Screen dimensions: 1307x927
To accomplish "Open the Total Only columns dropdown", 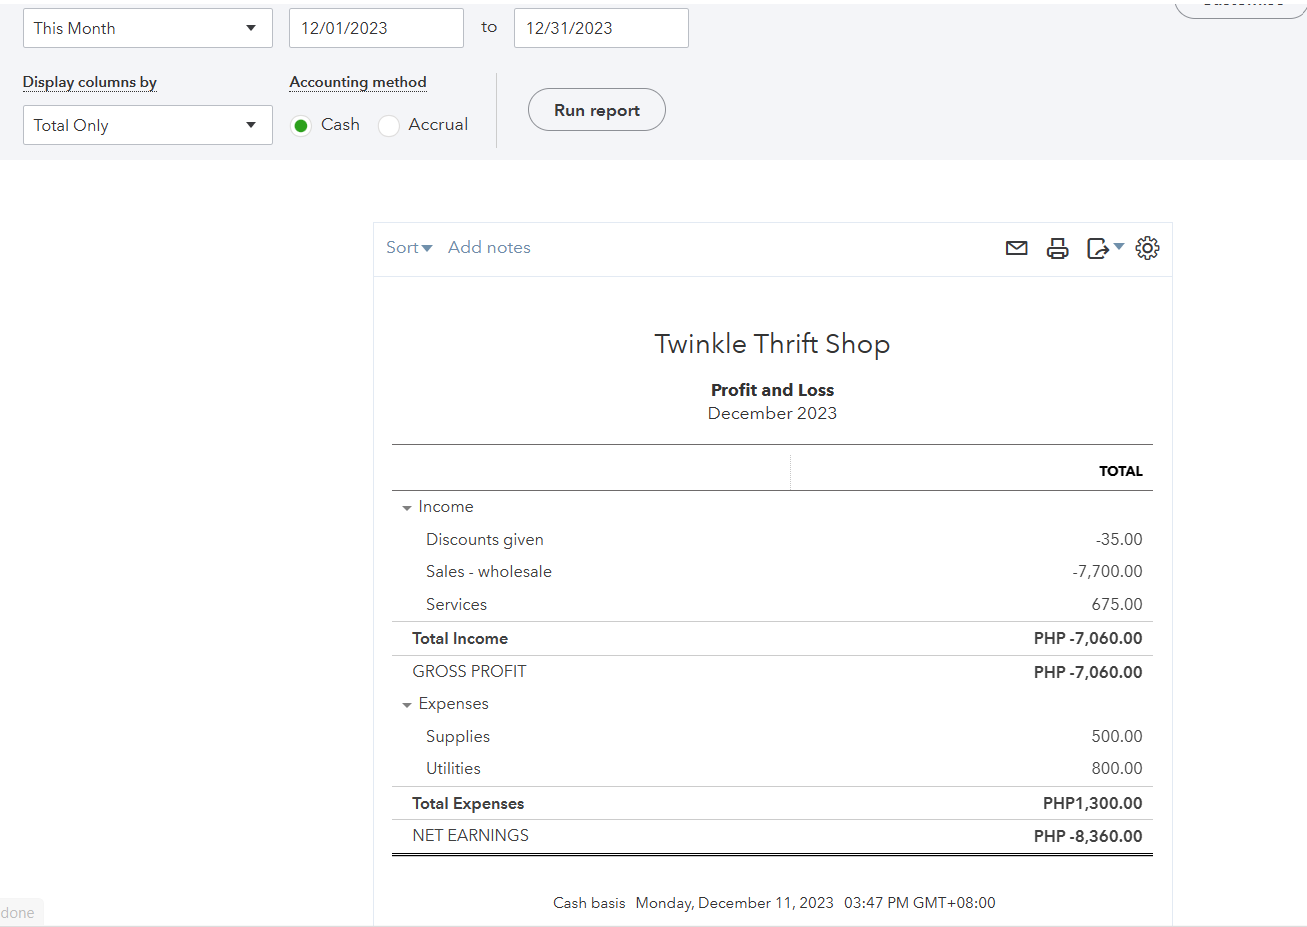I will tap(147, 125).
